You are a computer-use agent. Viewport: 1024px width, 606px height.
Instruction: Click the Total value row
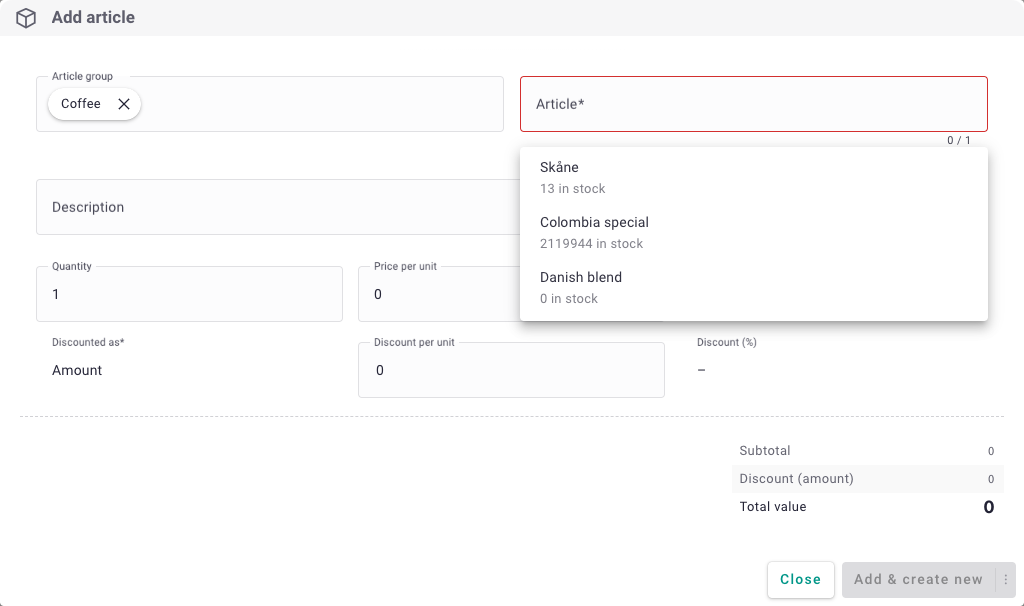[866, 507]
